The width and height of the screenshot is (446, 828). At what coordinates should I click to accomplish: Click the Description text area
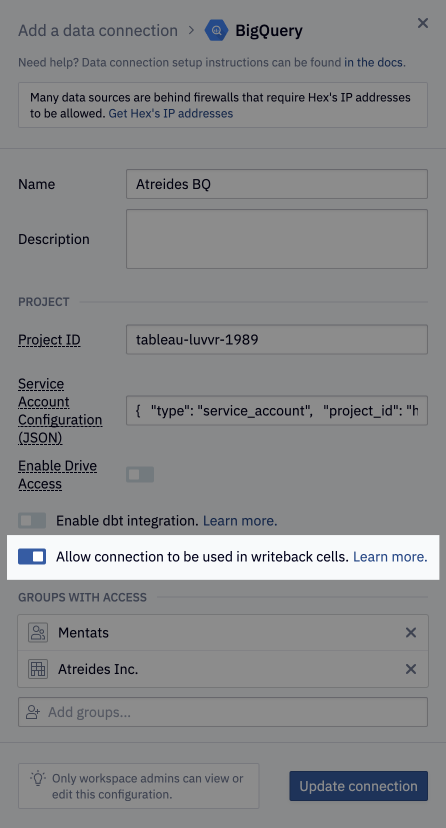277,239
